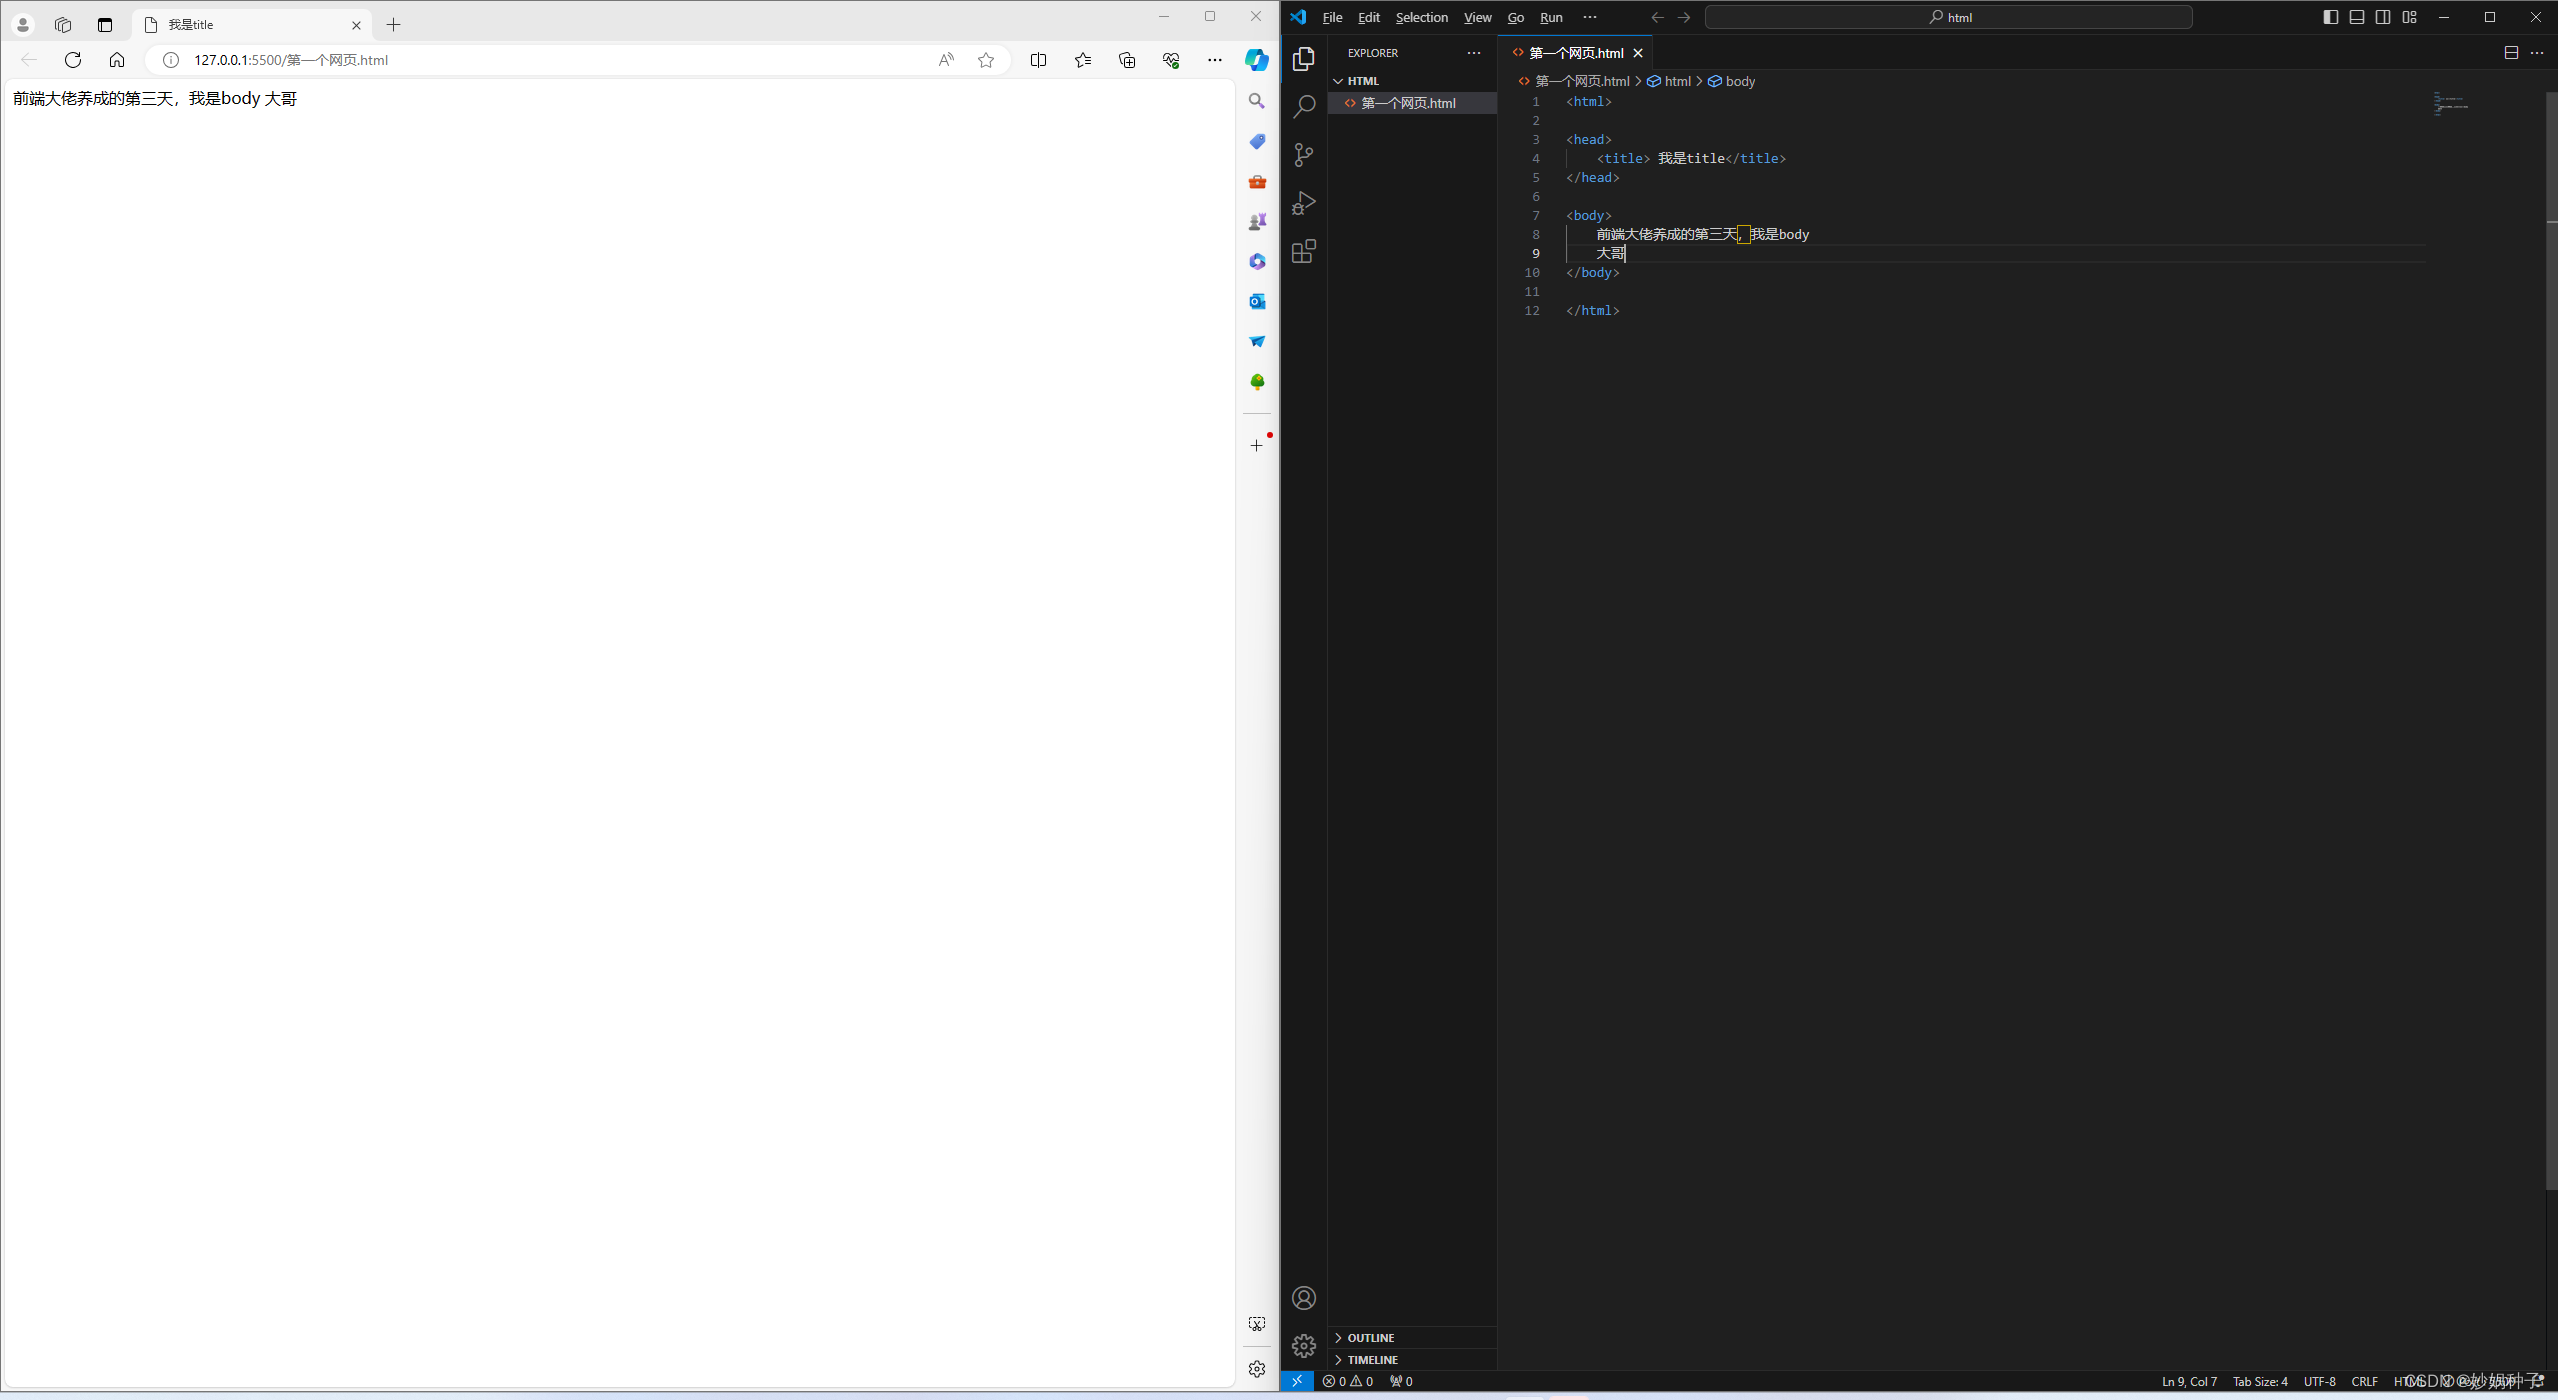This screenshot has height=1400, width=2558.
Task: Expand the OUTLINE section
Action: coord(1370,1338)
